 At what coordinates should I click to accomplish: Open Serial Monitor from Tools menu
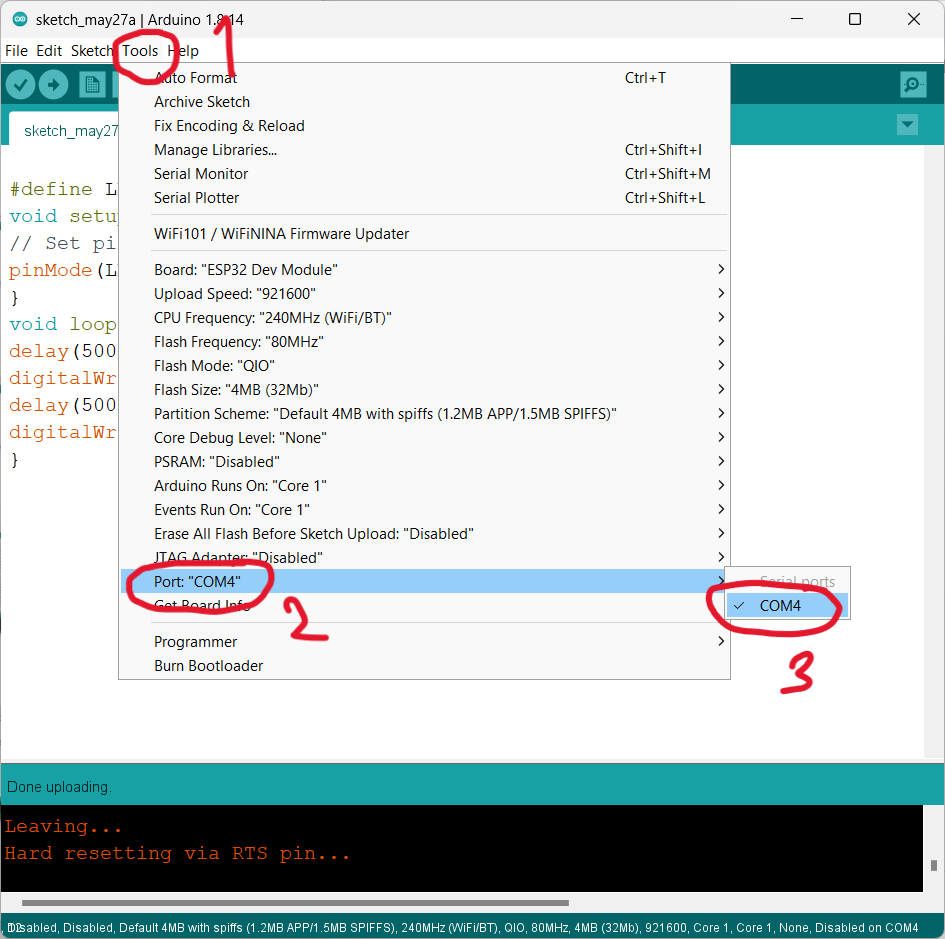tap(424, 174)
